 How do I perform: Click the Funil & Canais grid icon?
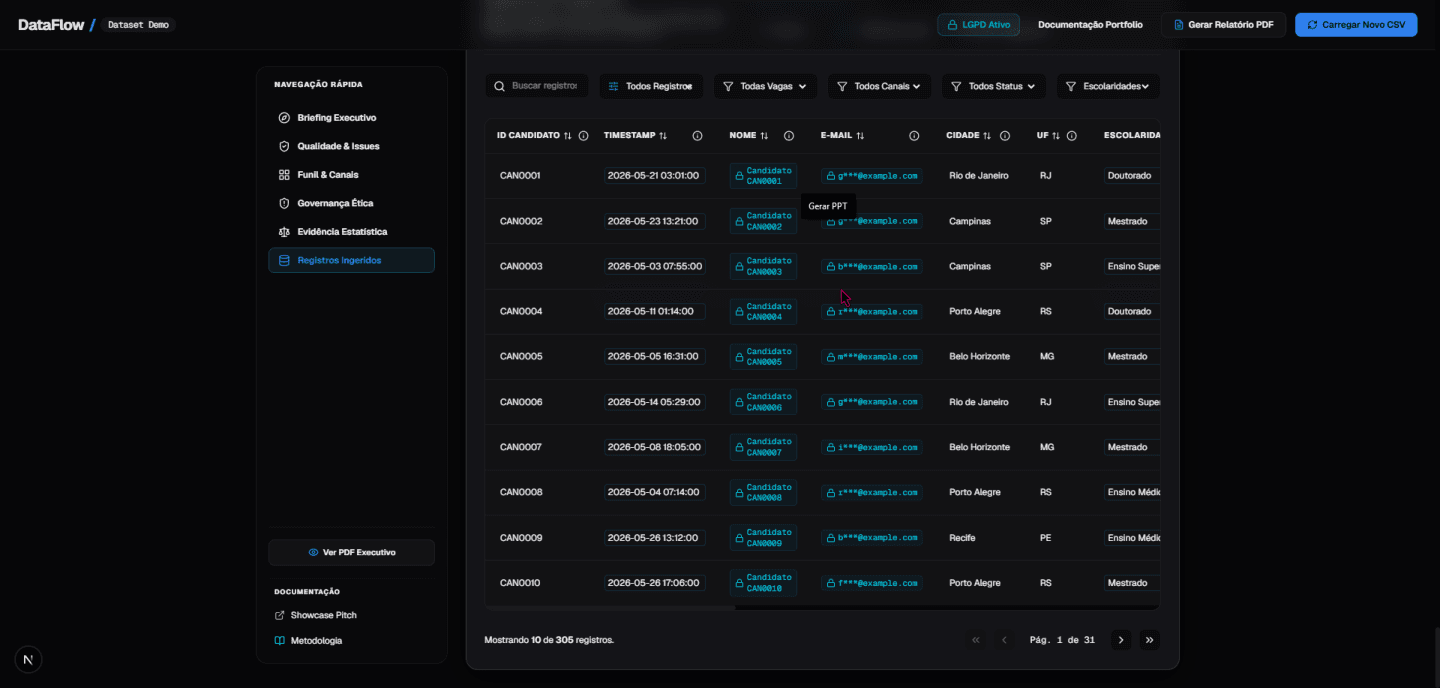(x=284, y=175)
